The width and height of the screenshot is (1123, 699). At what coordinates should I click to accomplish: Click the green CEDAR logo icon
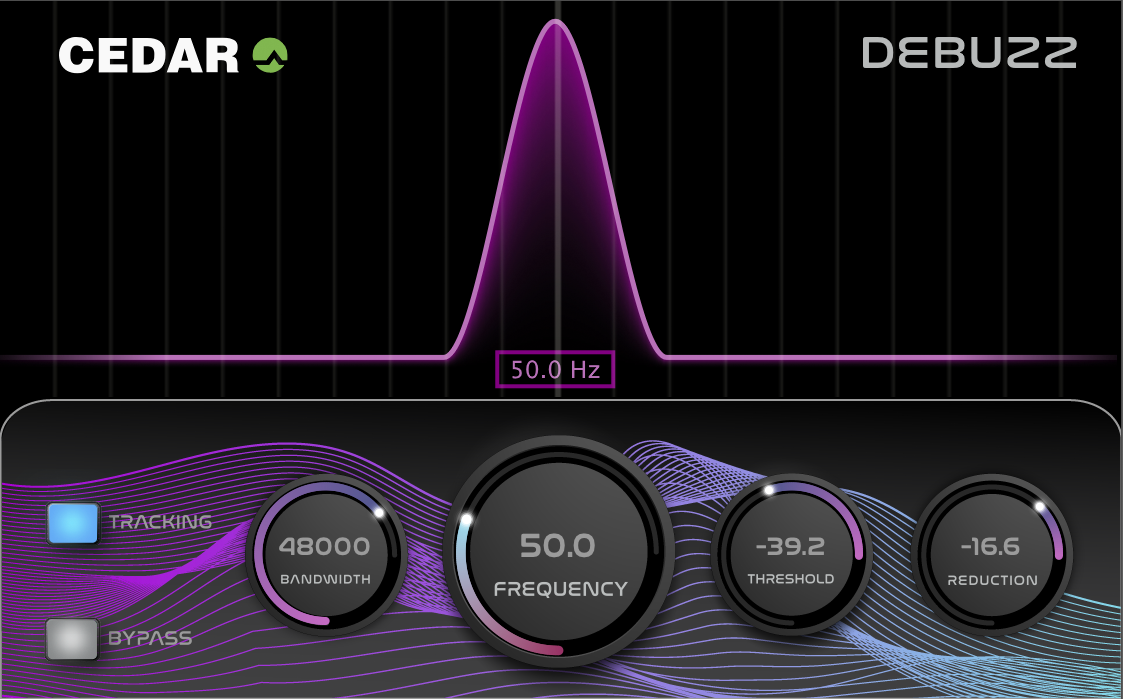270,55
